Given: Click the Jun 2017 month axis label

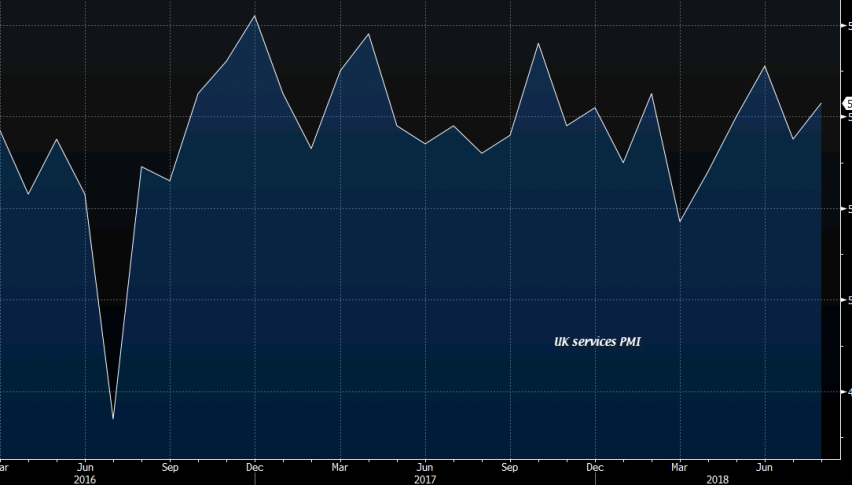Looking at the screenshot, I should [x=425, y=467].
